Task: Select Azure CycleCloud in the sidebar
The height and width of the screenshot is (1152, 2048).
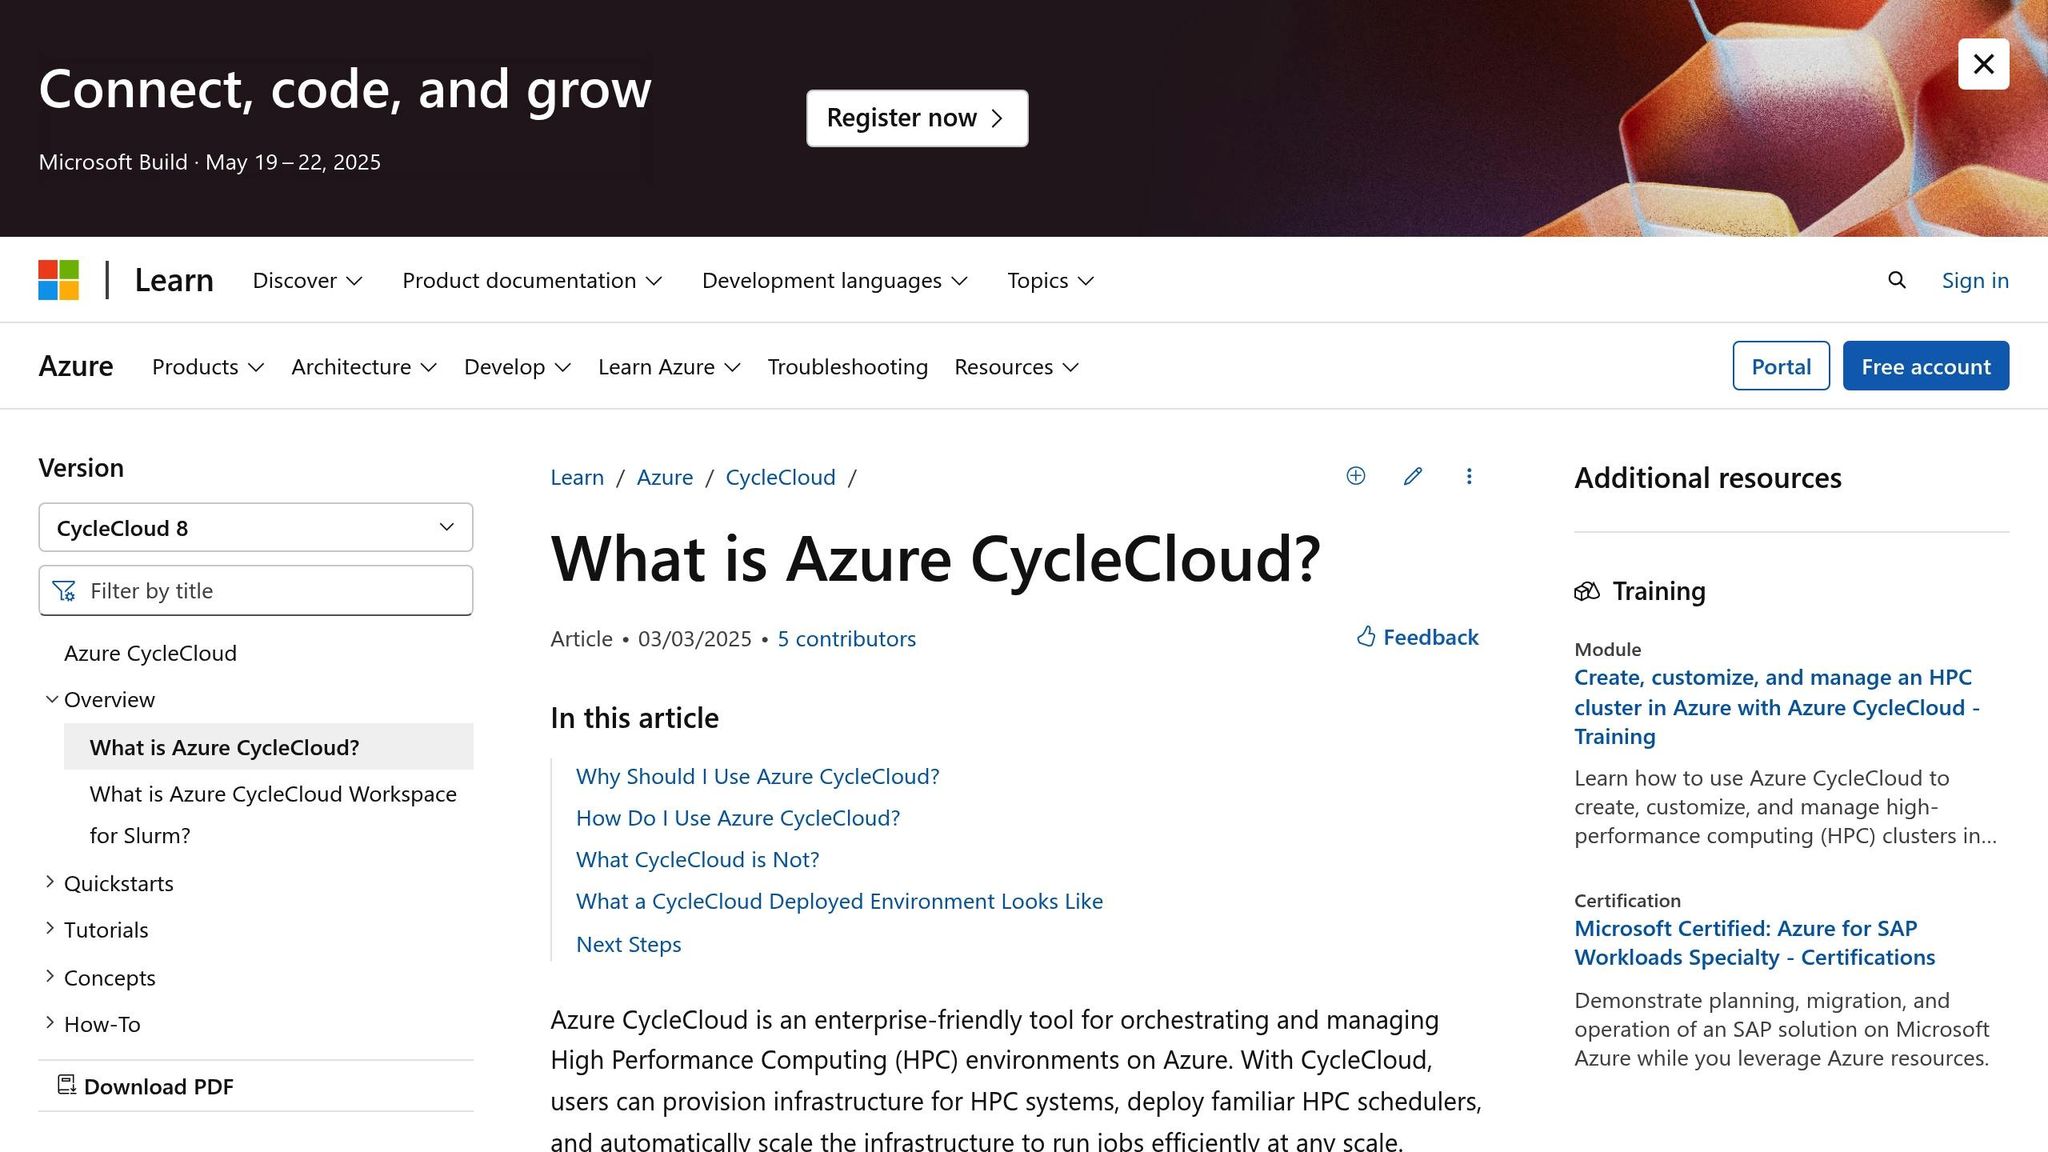Action: 150,653
